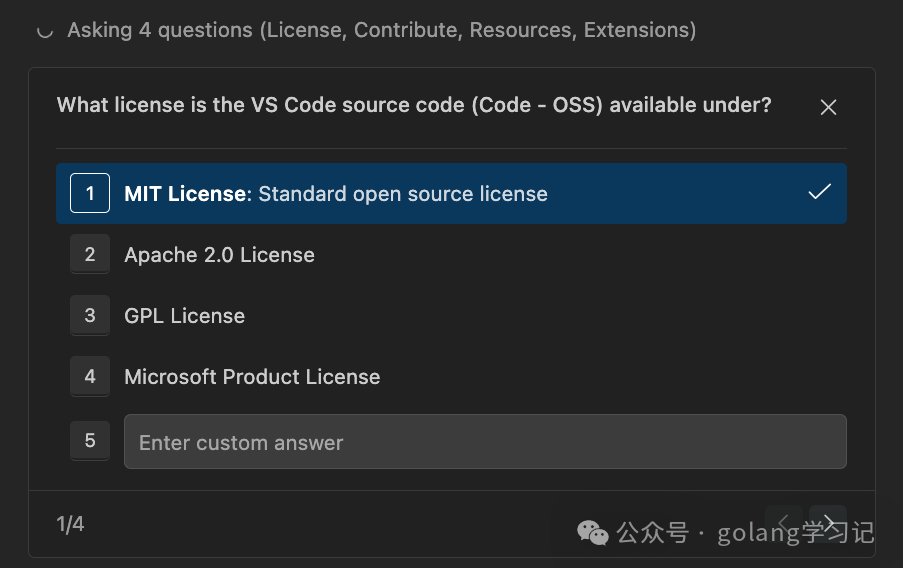Image resolution: width=903 pixels, height=568 pixels.
Task: Click the number 4 badge
Action: point(90,377)
